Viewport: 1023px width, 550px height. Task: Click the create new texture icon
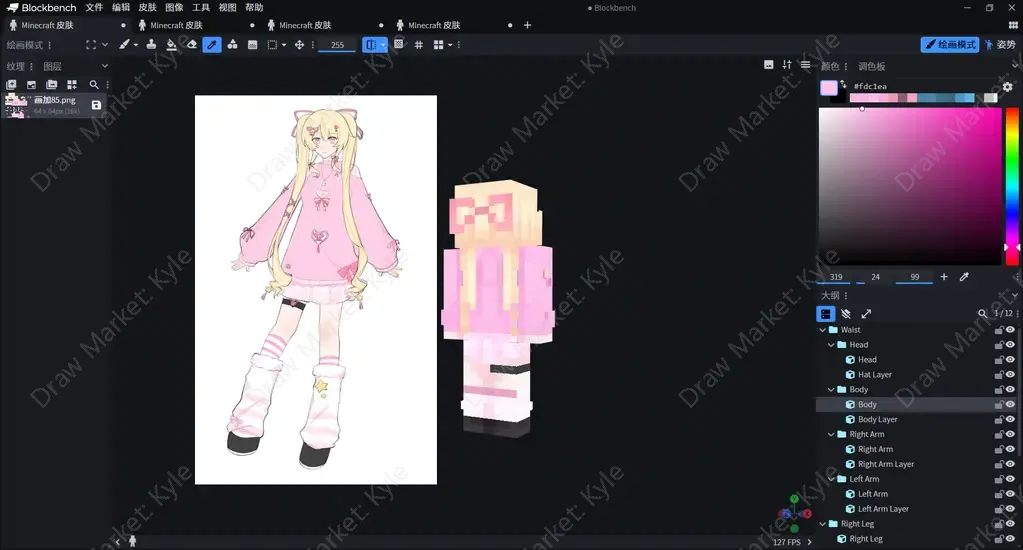coord(11,85)
